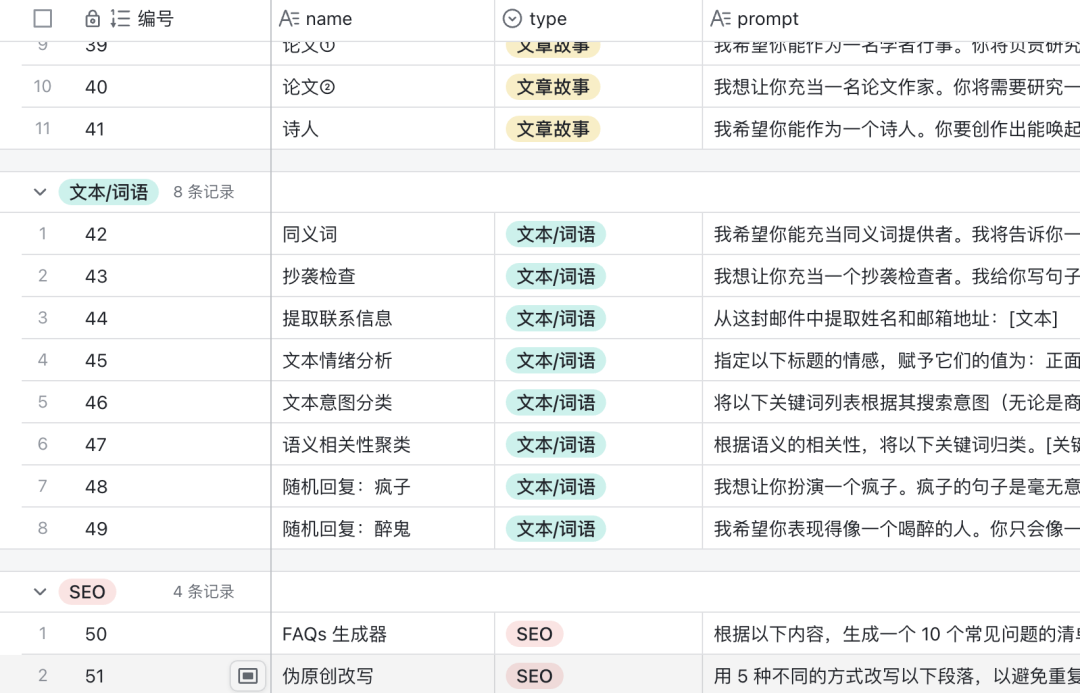Click the SEO type tag in the 伪原创改写 row
This screenshot has width=1080, height=693.
click(x=534, y=676)
